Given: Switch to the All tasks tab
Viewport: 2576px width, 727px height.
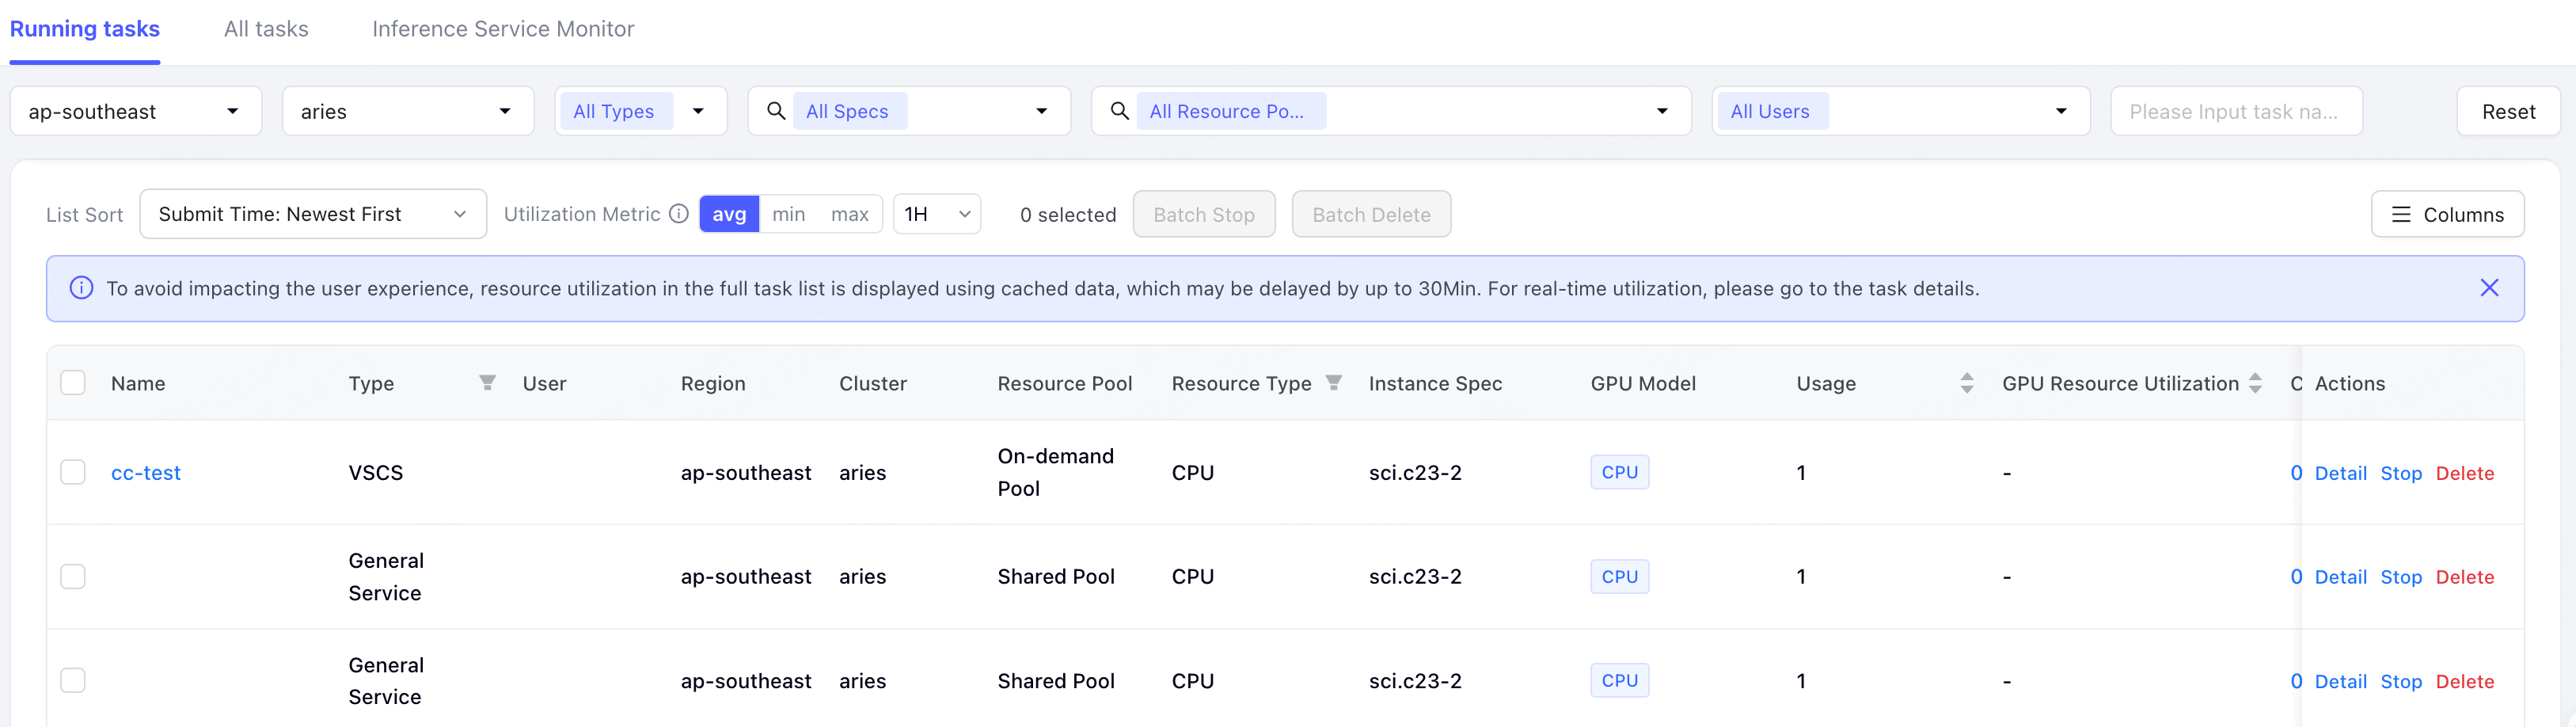Looking at the screenshot, I should click(266, 29).
